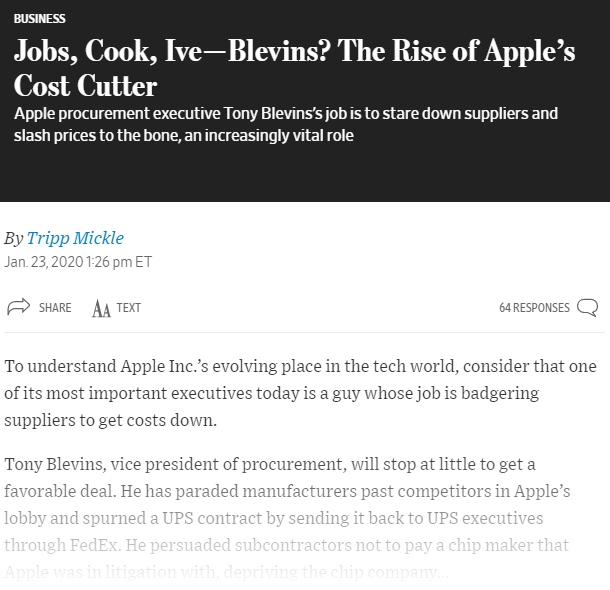Viewport: 610px width, 590px height.
Task: Click the TEXT label to resize text
Action: [x=128, y=307]
